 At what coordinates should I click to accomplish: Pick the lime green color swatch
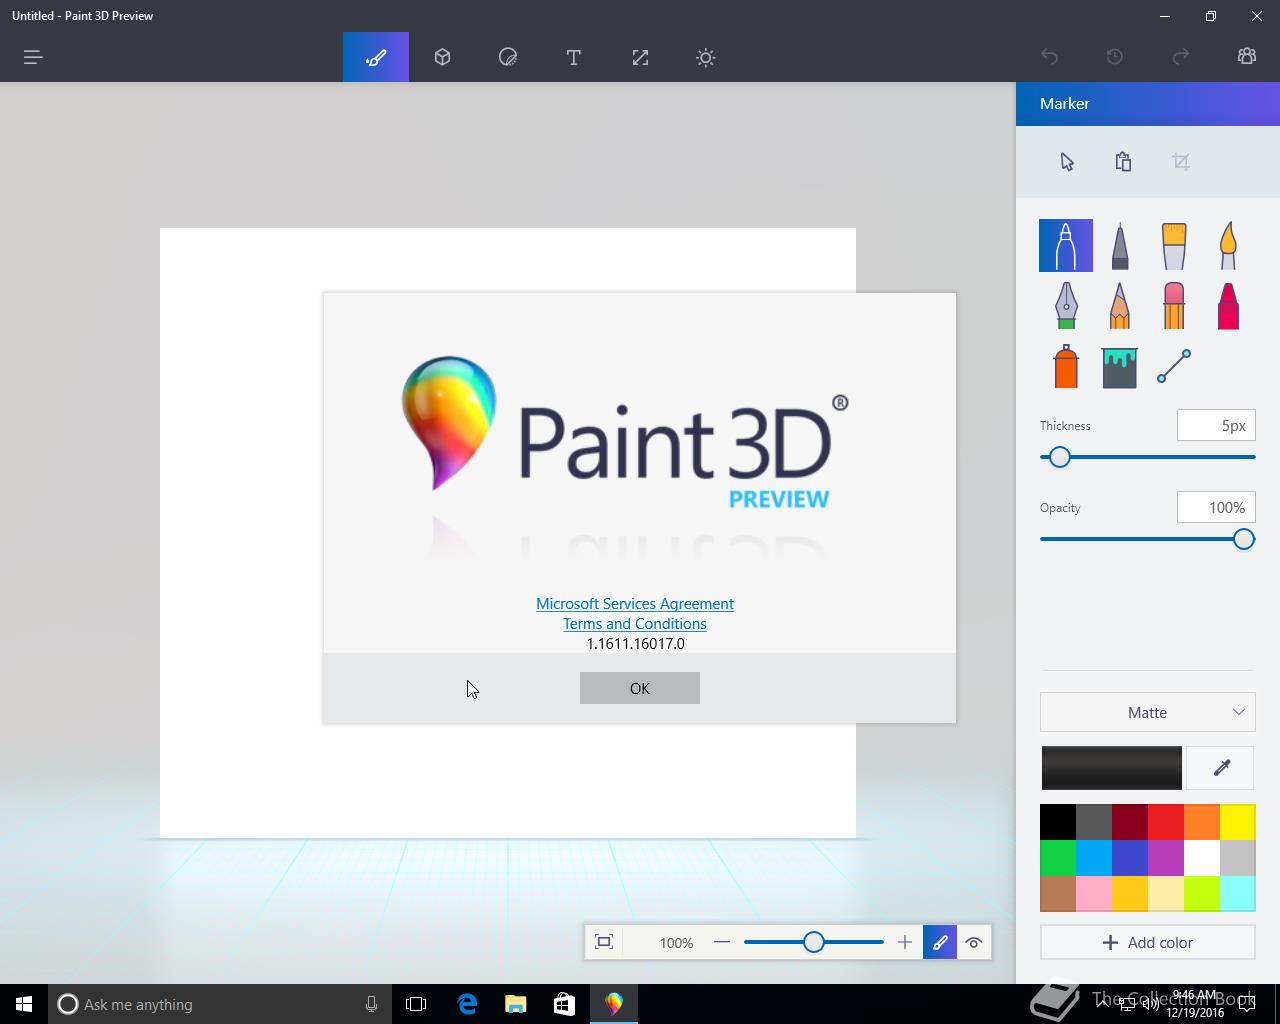click(1202, 894)
